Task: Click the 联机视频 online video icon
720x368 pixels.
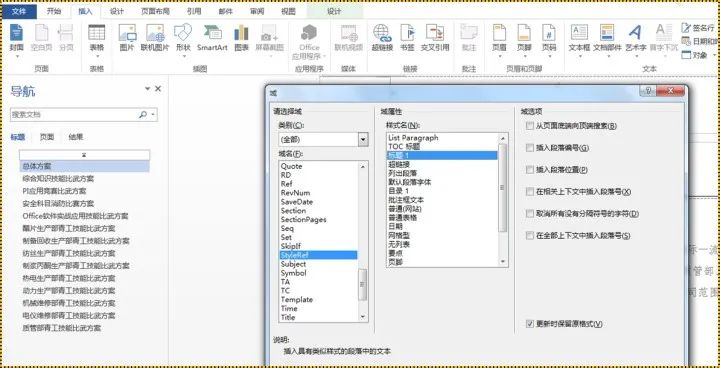Action: click(349, 33)
